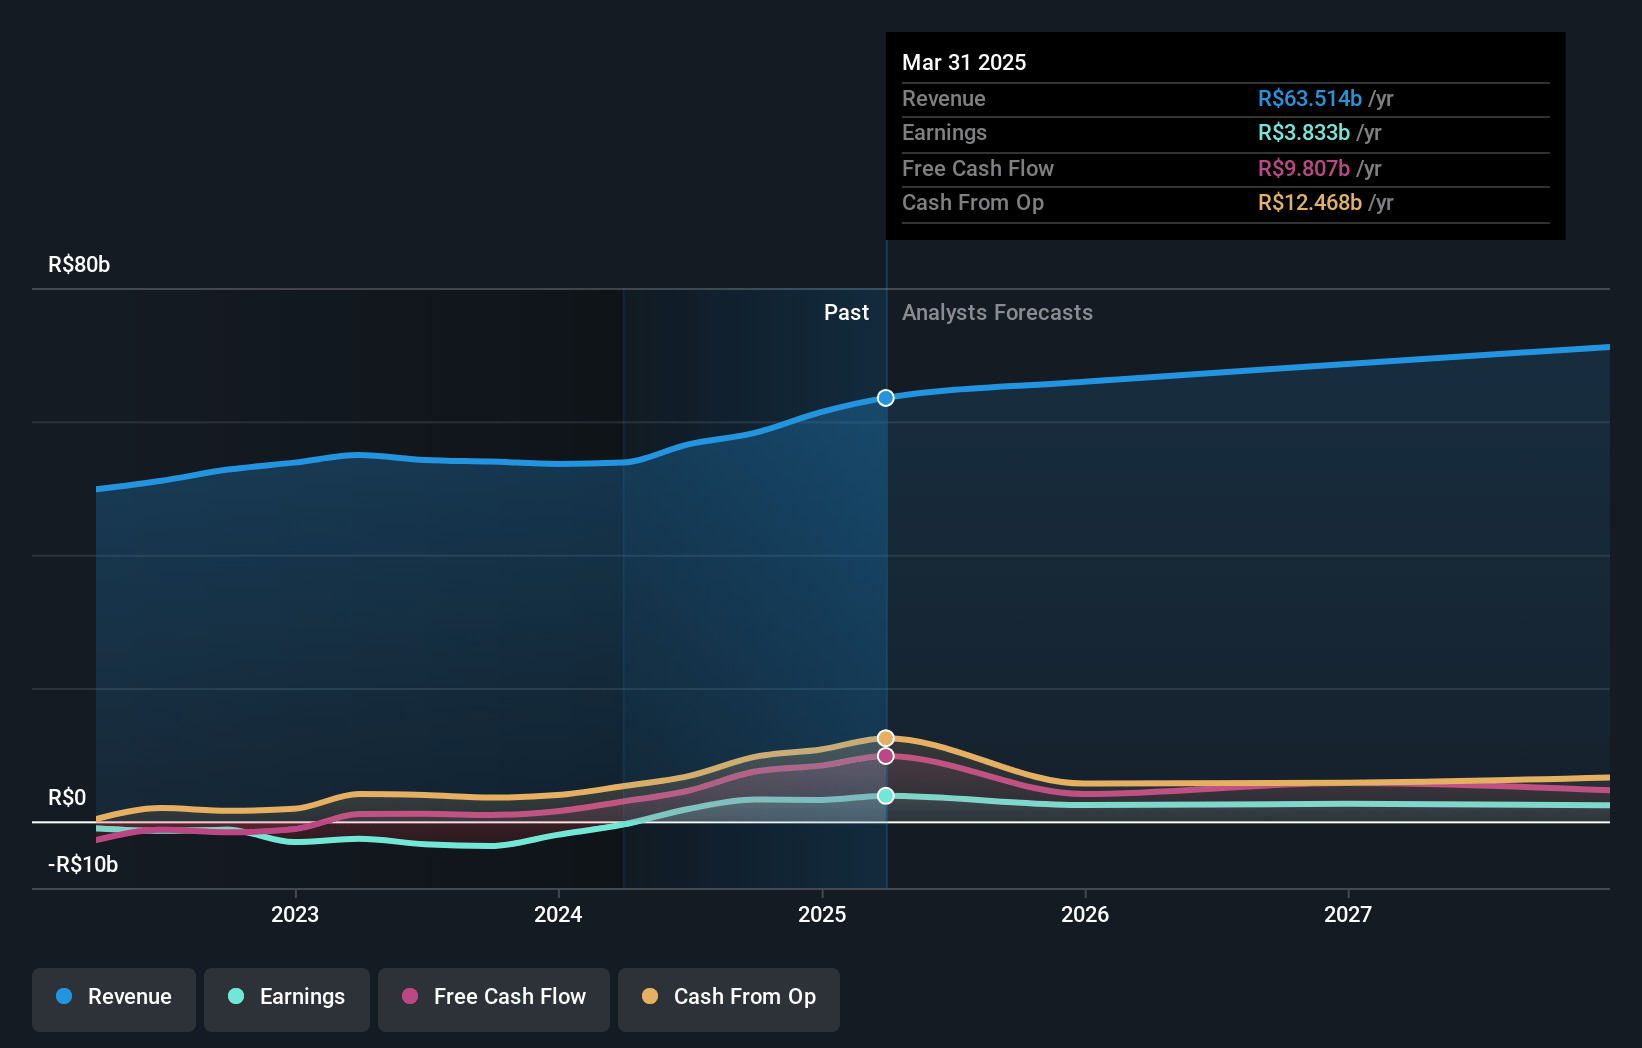The width and height of the screenshot is (1642, 1048).
Task: Click the R$3.833b earnings value
Action: 1304,133
